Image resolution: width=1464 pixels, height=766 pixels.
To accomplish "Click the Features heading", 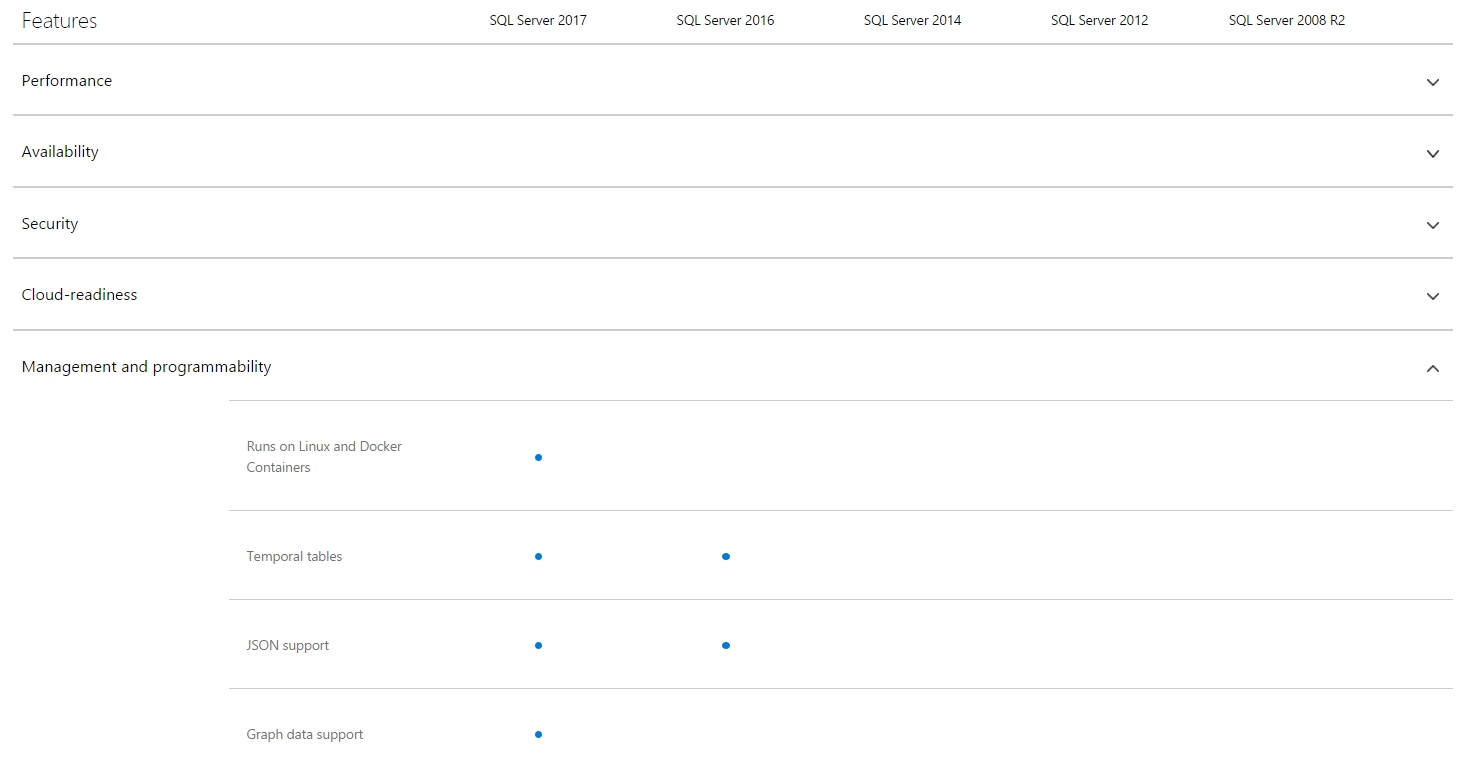I will 59,20.
